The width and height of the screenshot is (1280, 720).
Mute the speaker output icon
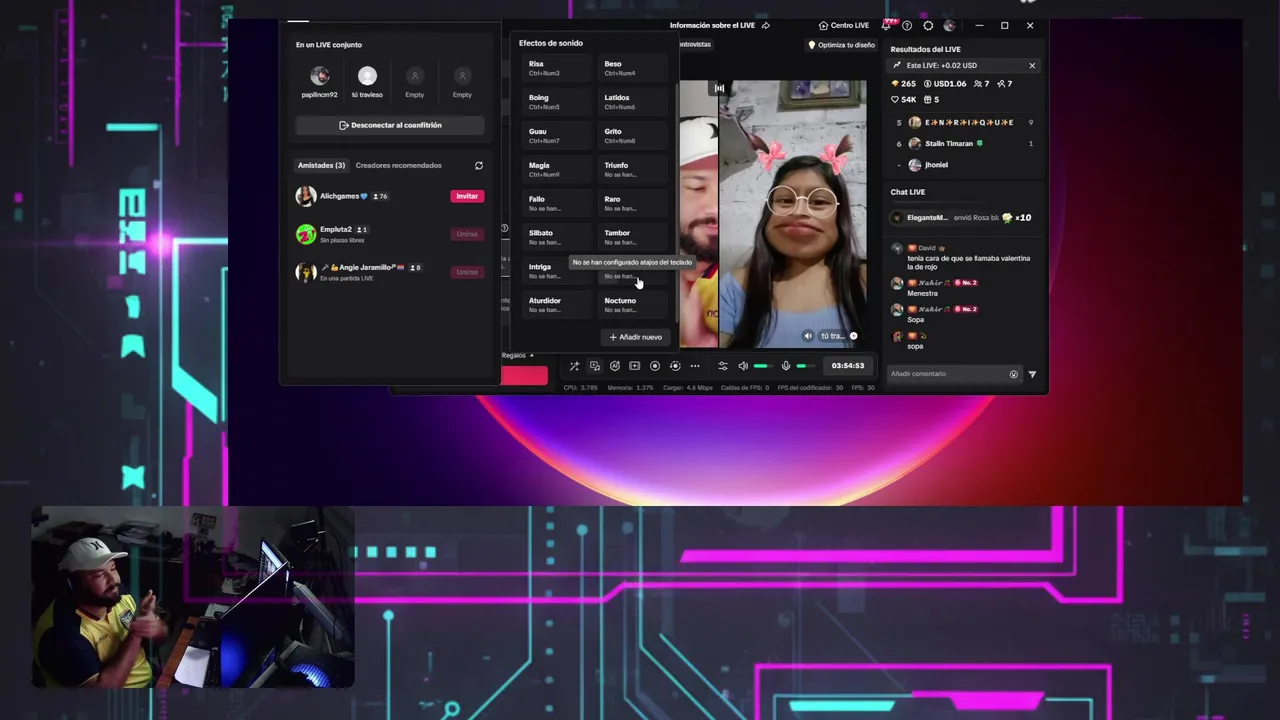point(742,366)
